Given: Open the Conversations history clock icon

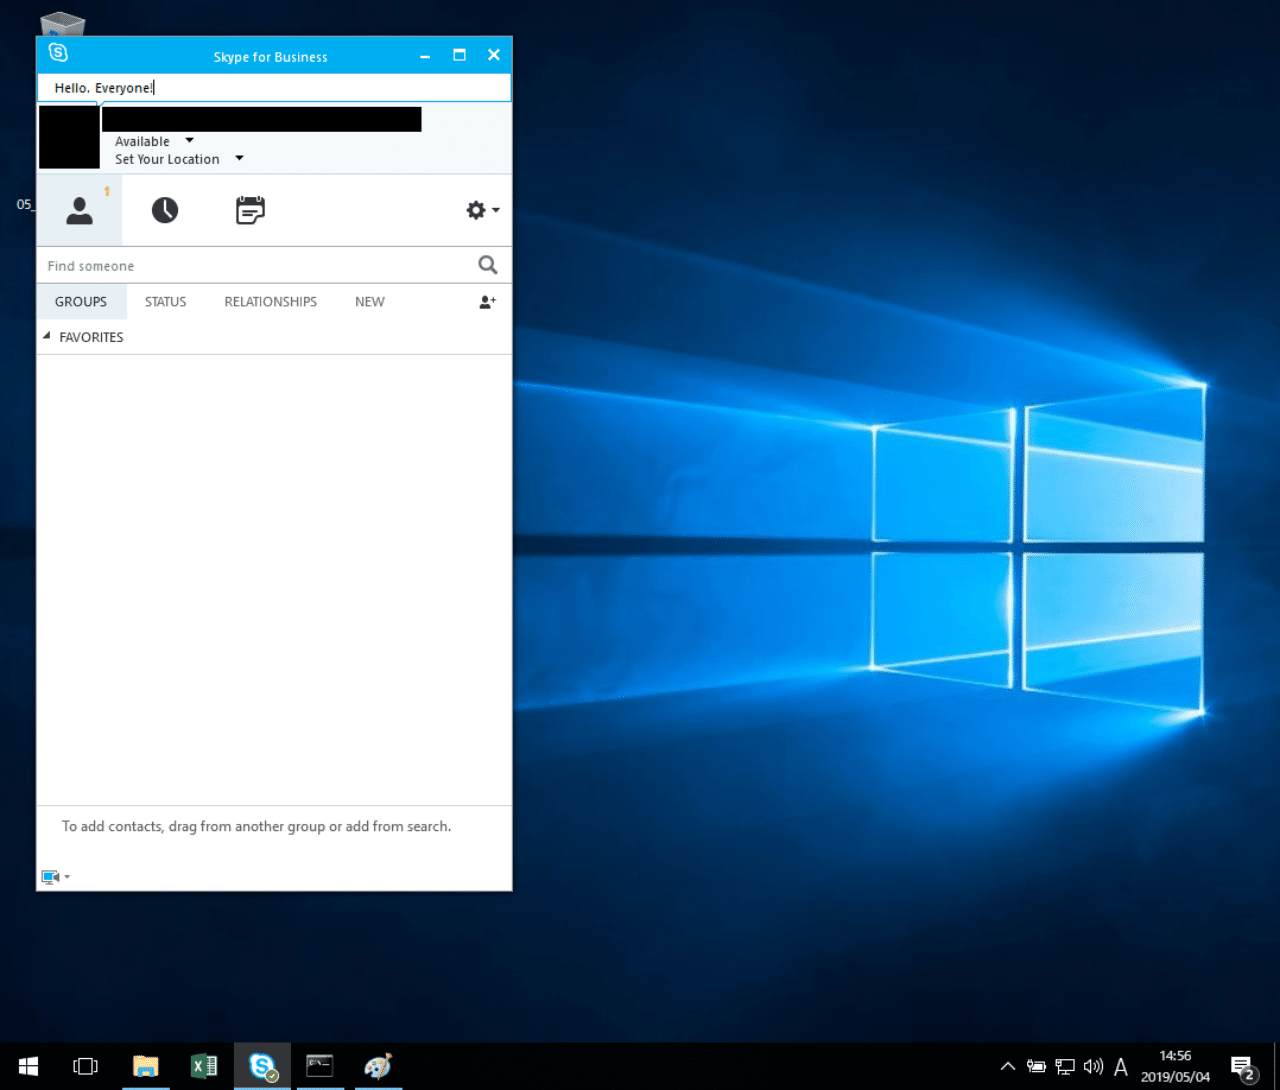Looking at the screenshot, I should (165, 210).
